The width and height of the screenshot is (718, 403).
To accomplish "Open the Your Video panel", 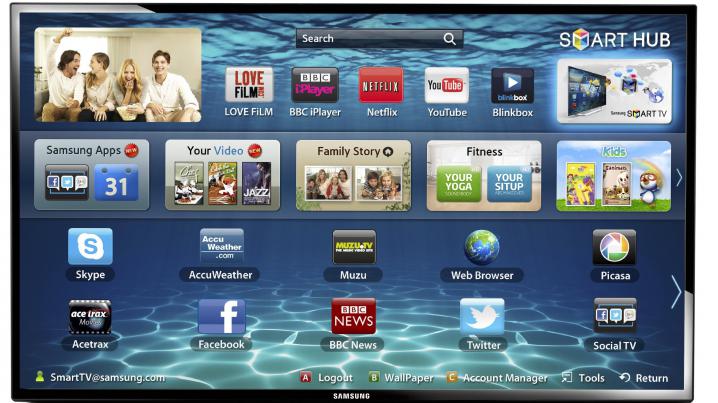I will point(223,175).
